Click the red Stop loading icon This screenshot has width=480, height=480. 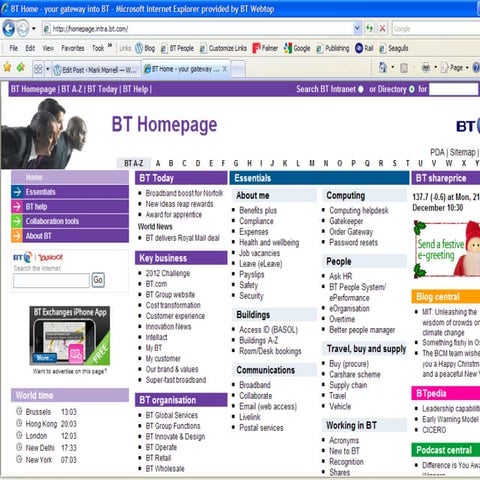point(382,28)
